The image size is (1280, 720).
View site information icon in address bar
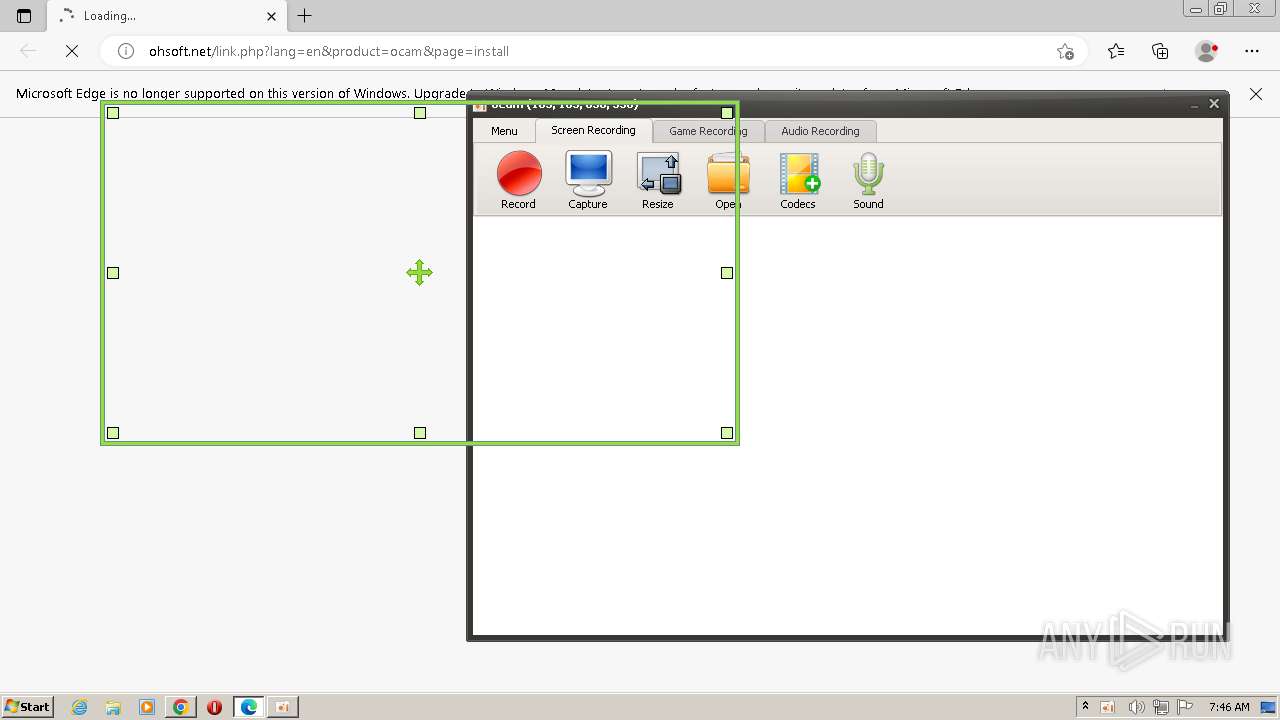(126, 51)
